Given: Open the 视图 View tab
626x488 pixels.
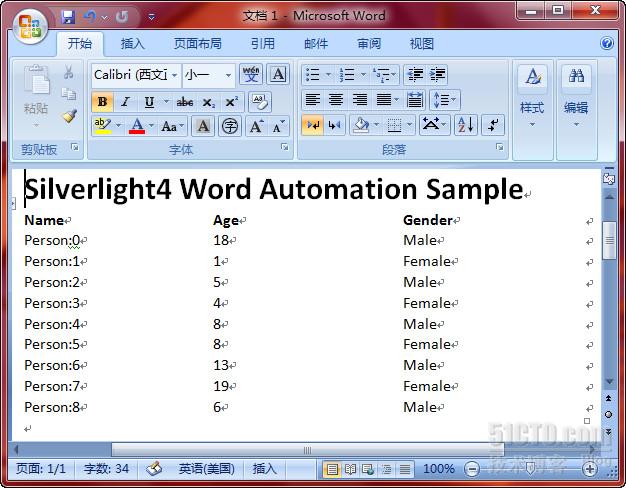Looking at the screenshot, I should tap(422, 43).
